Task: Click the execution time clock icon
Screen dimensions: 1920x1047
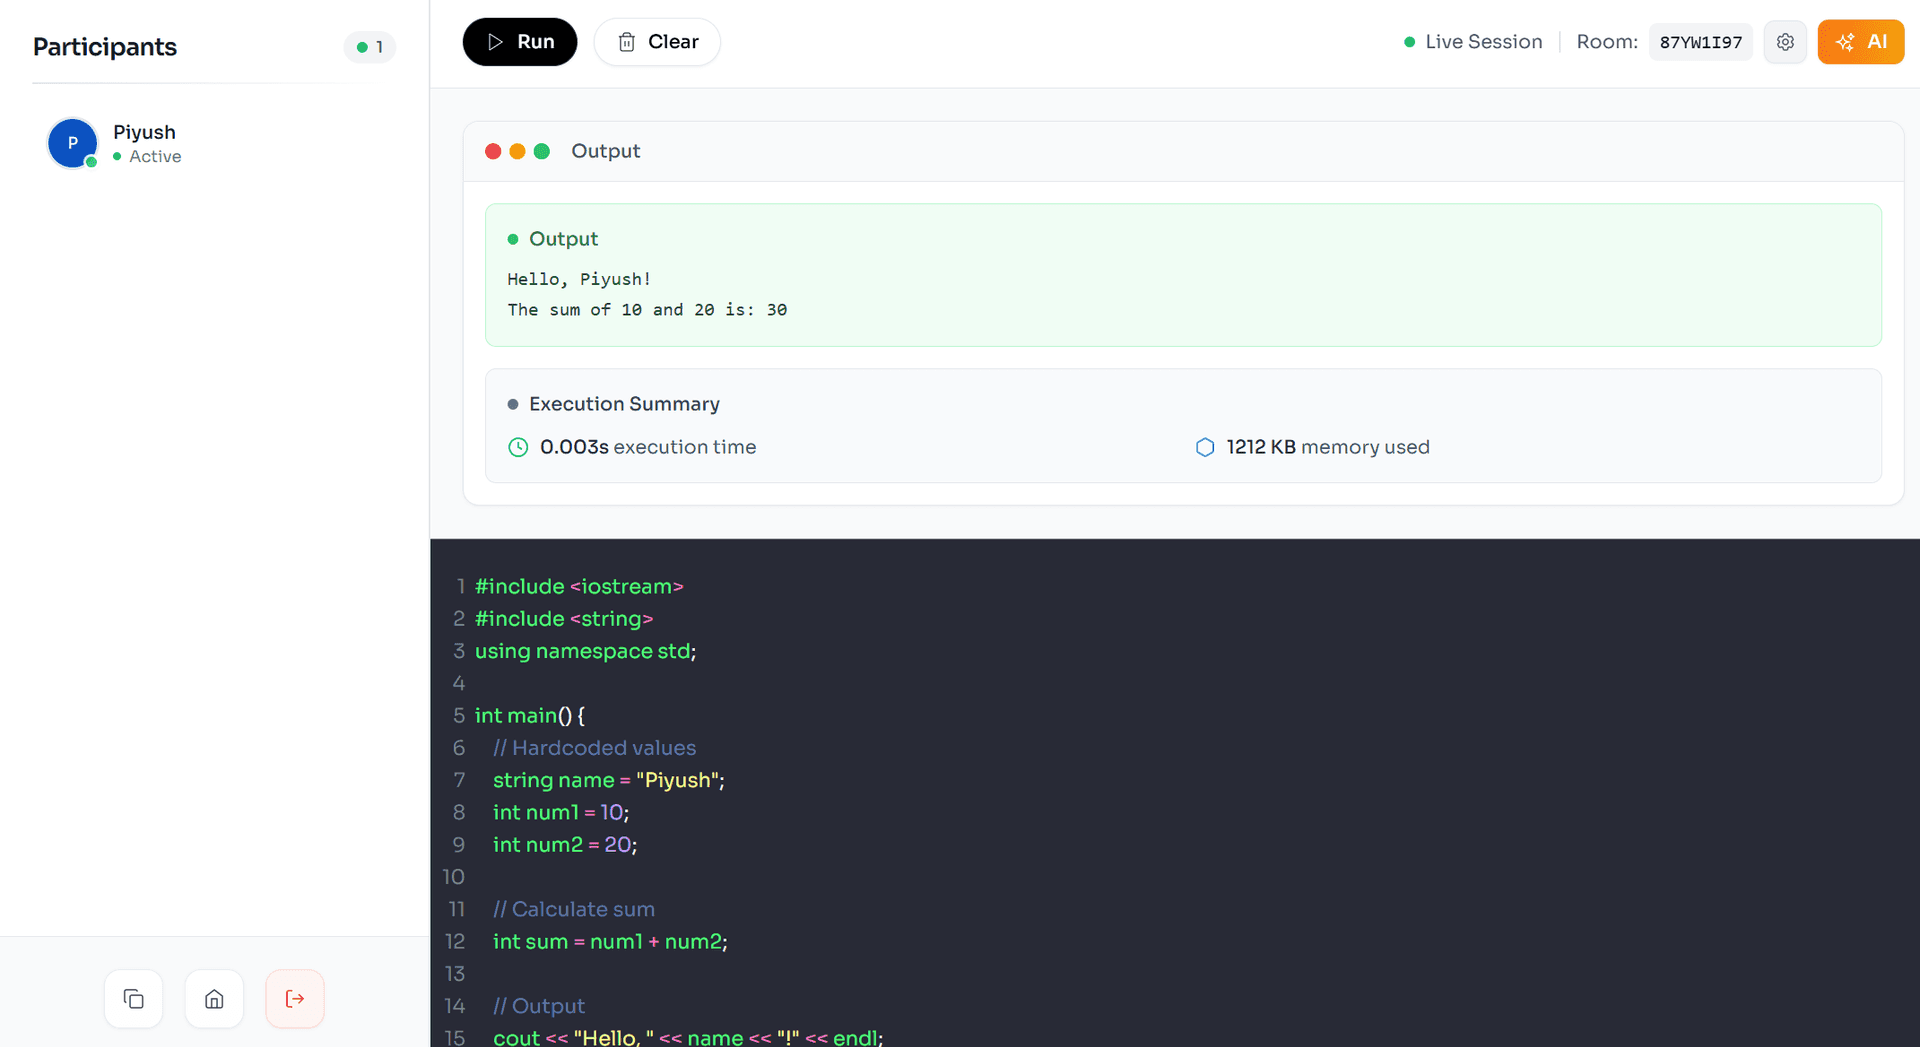Action: 518,447
